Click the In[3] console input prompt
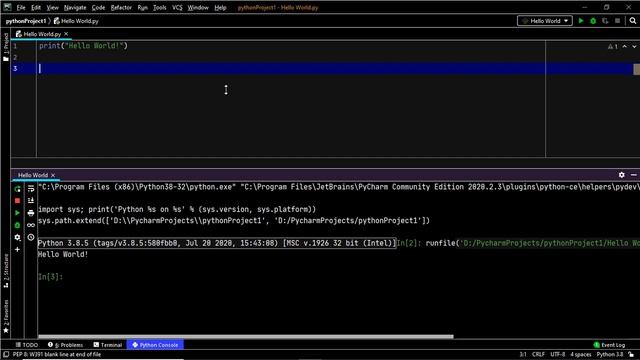Screen dimensions: 640x360 (50, 277)
